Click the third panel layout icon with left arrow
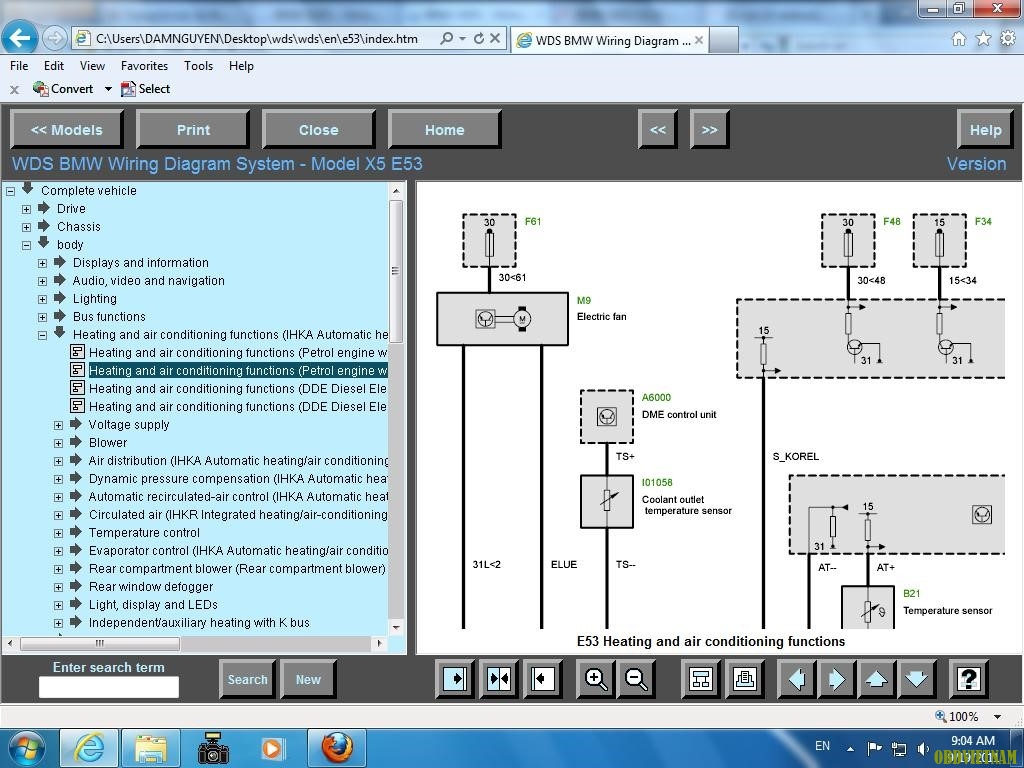 tap(543, 679)
